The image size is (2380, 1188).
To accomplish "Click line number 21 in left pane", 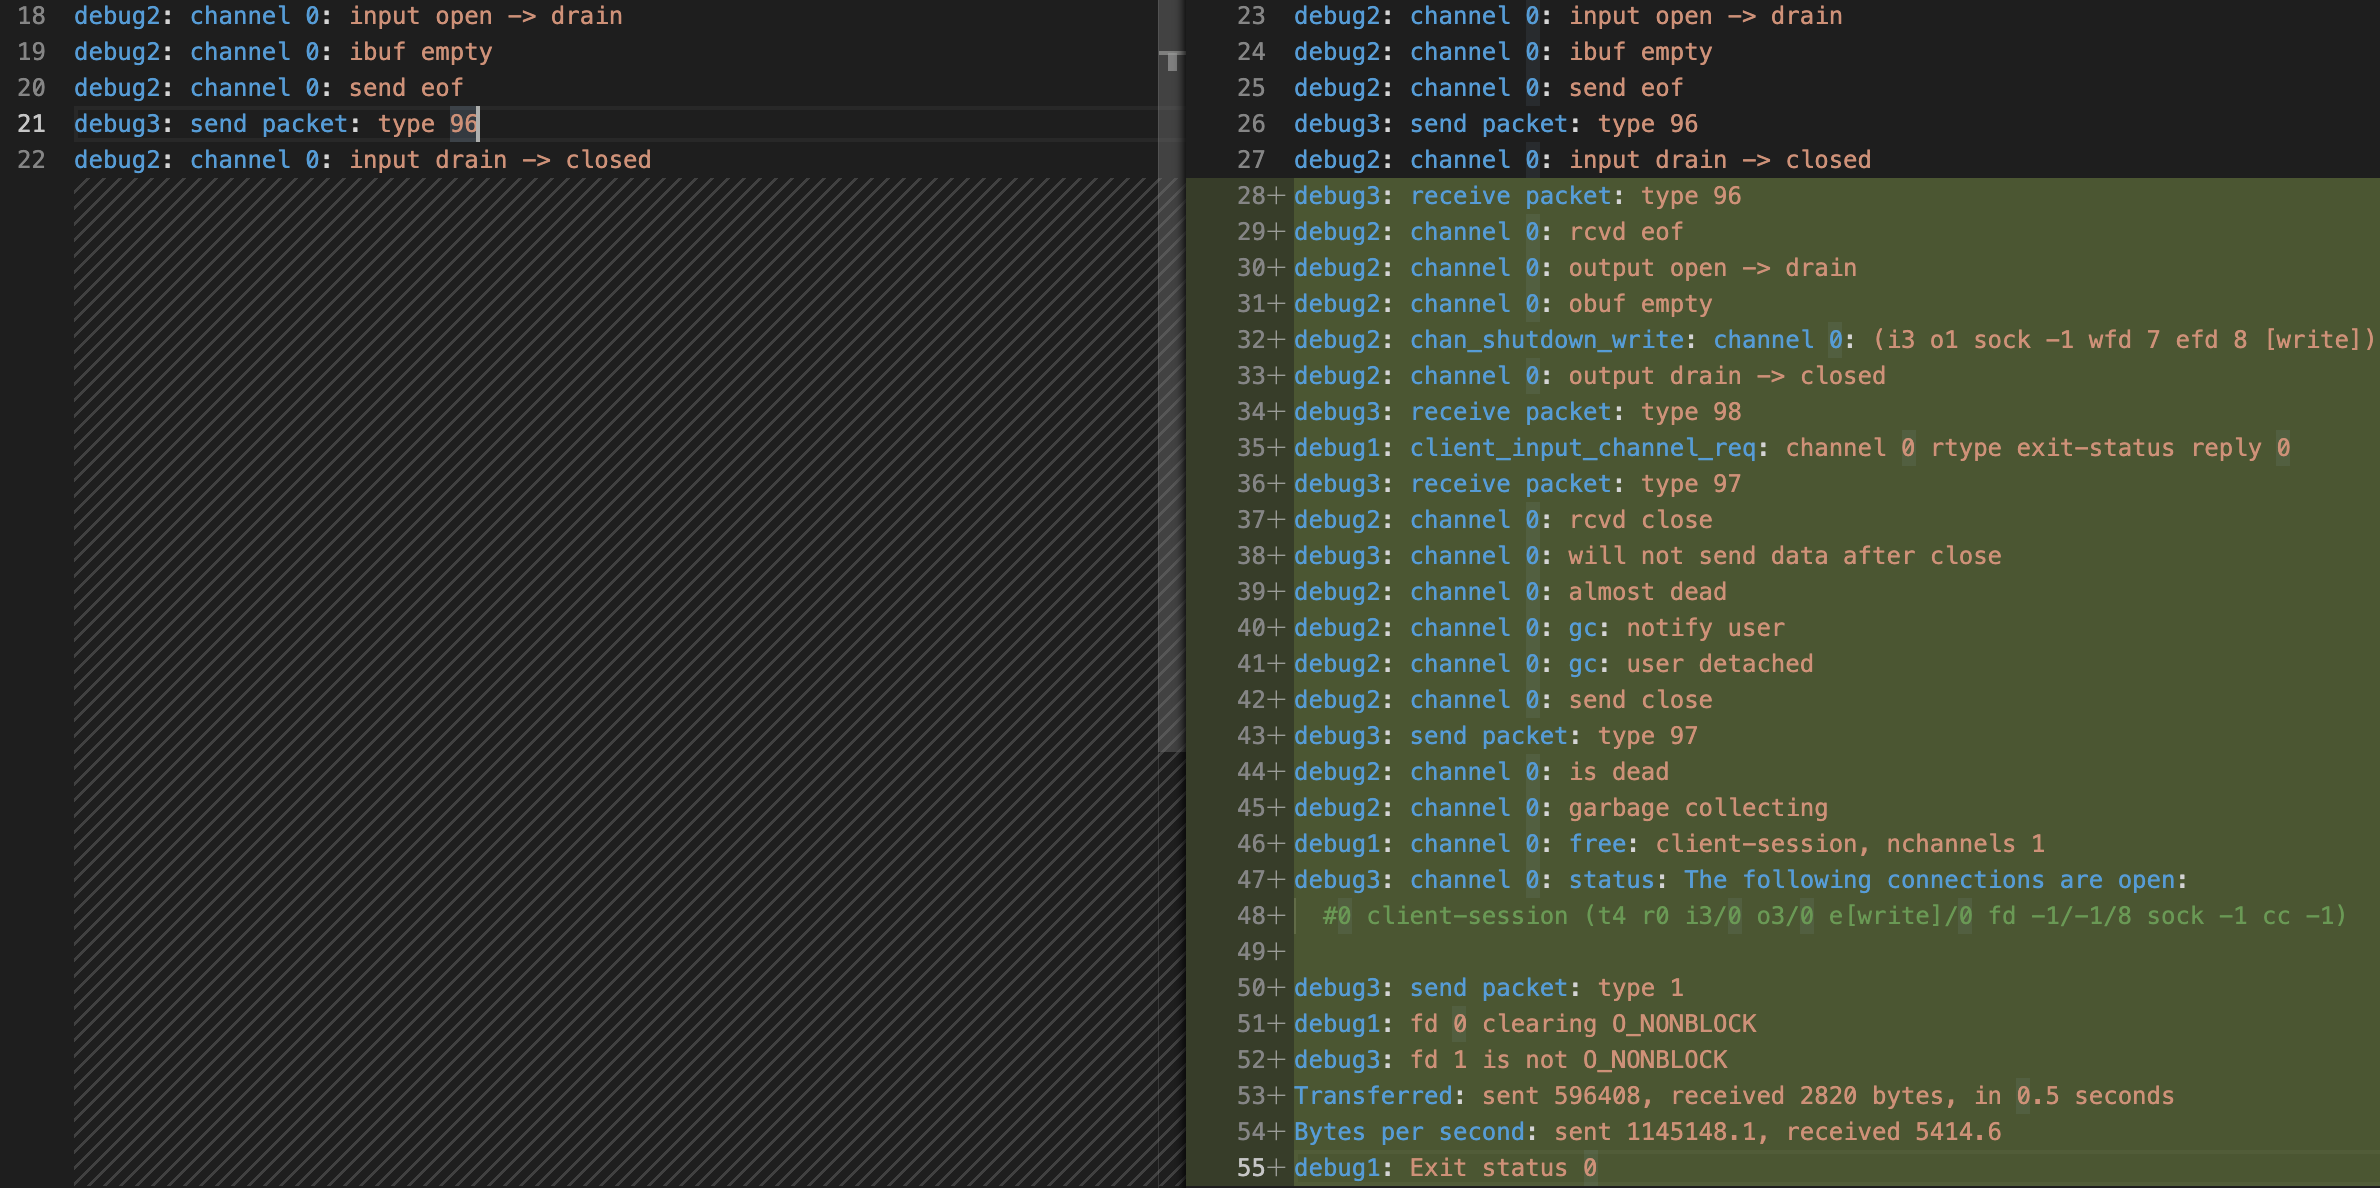I will coord(32,124).
